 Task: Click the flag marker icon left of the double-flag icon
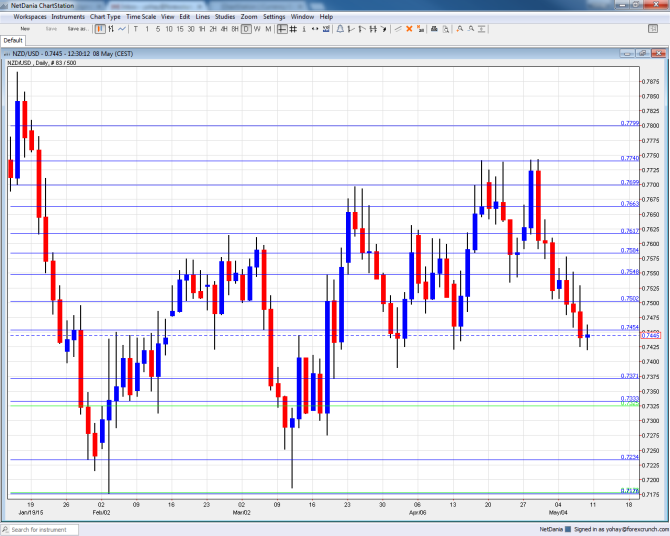(362, 29)
